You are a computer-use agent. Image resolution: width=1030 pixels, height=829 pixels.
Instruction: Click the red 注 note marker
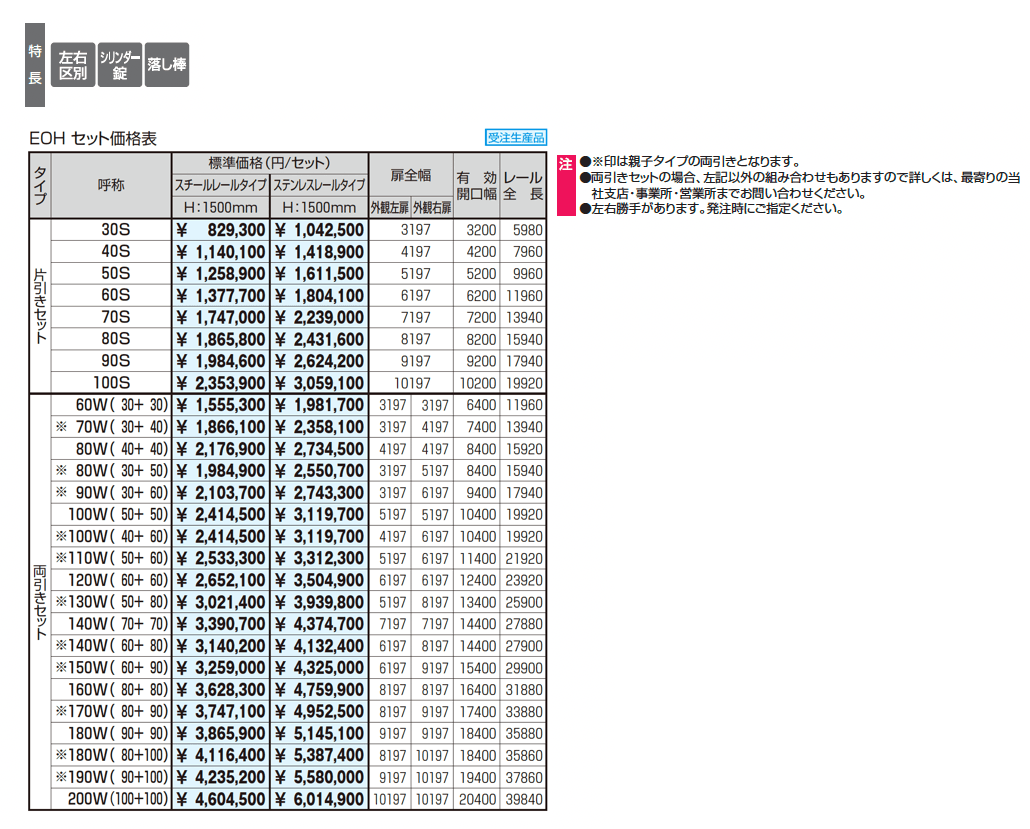[x=565, y=164]
